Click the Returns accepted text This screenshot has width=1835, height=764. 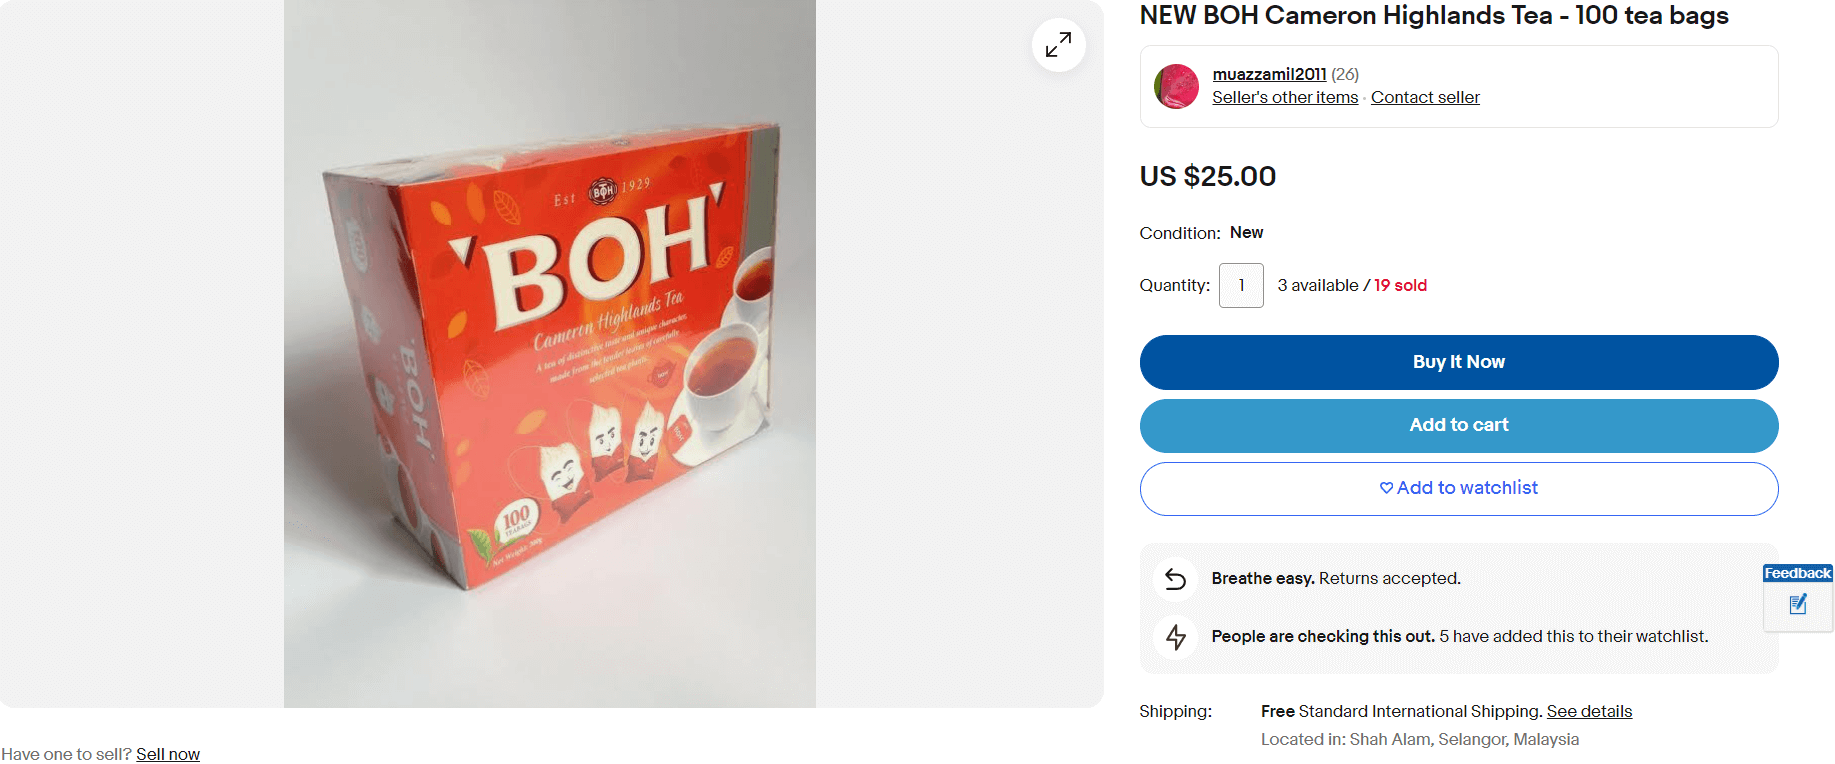point(1389,578)
